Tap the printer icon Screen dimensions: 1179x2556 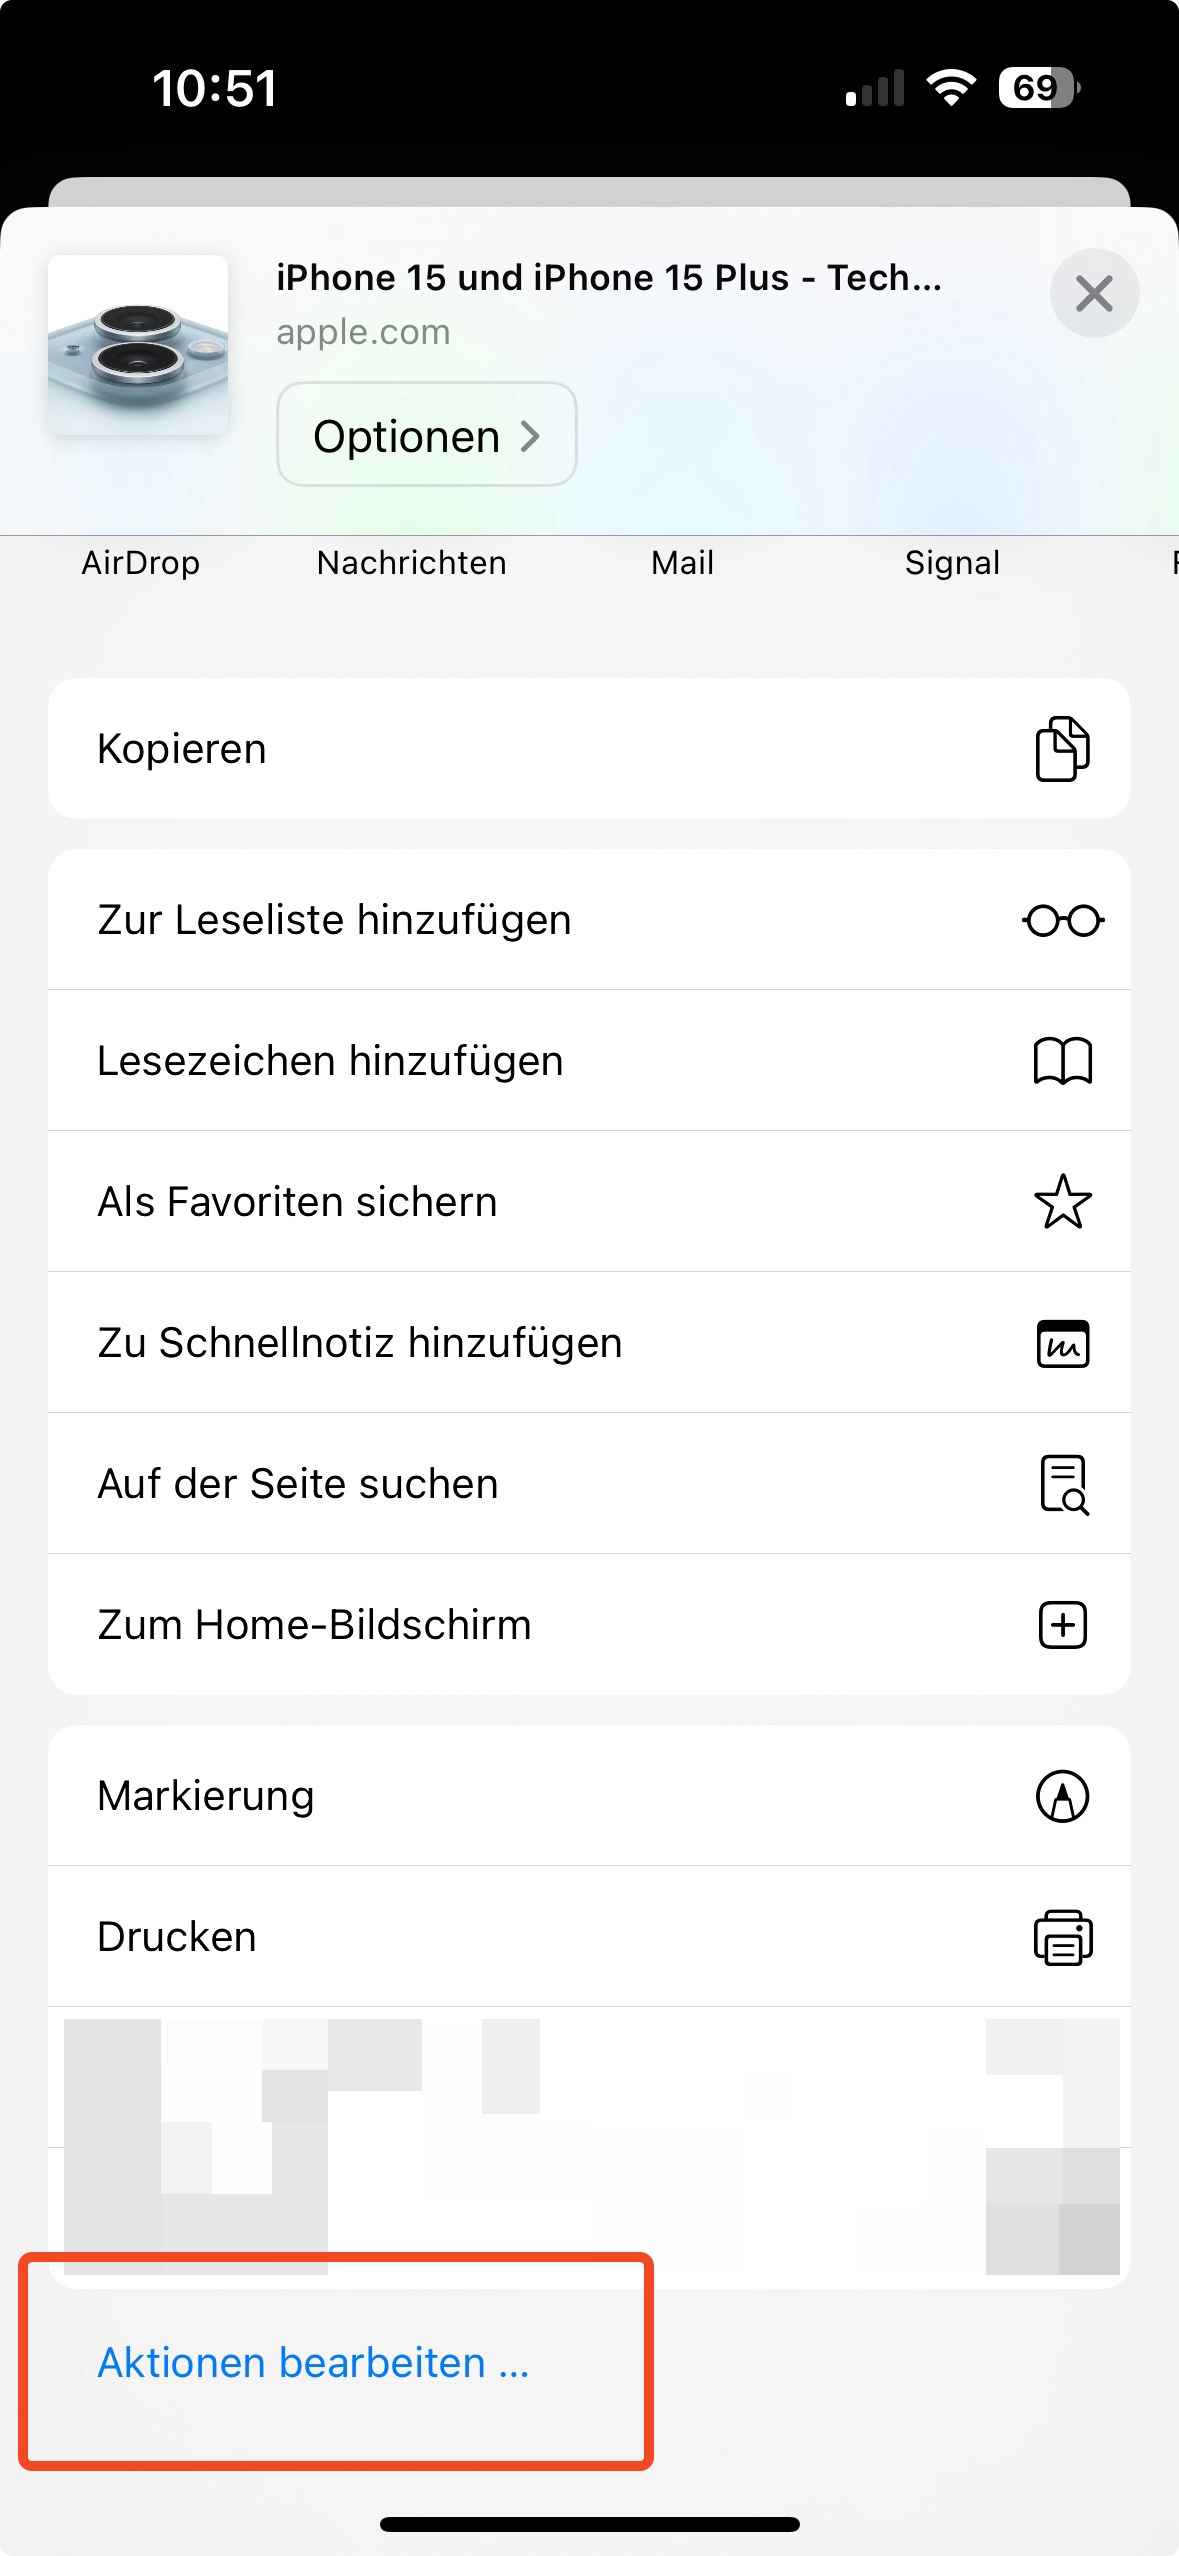click(1062, 1937)
